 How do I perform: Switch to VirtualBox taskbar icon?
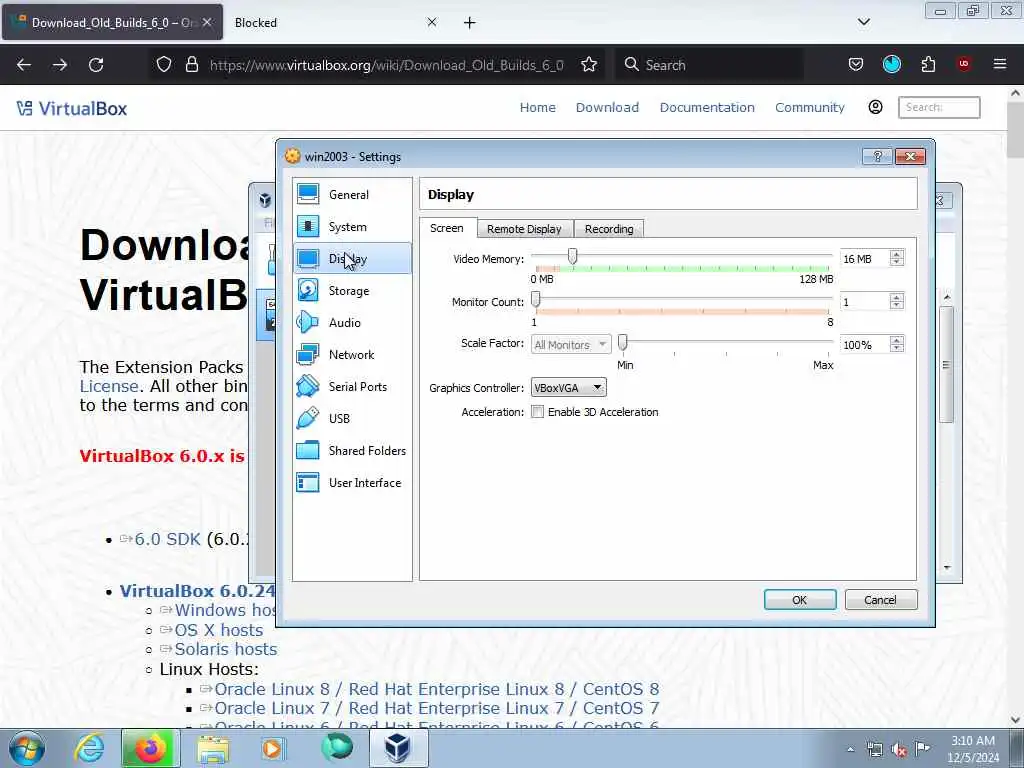point(397,748)
